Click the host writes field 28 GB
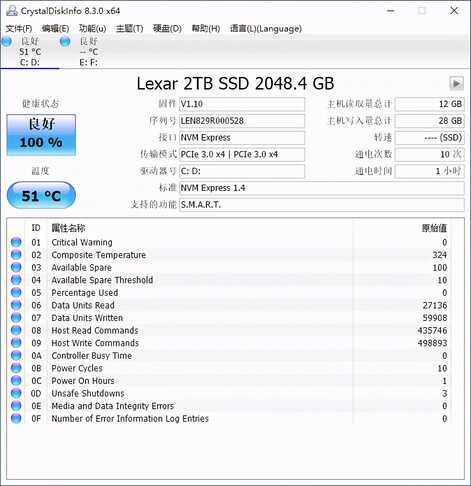 point(429,121)
